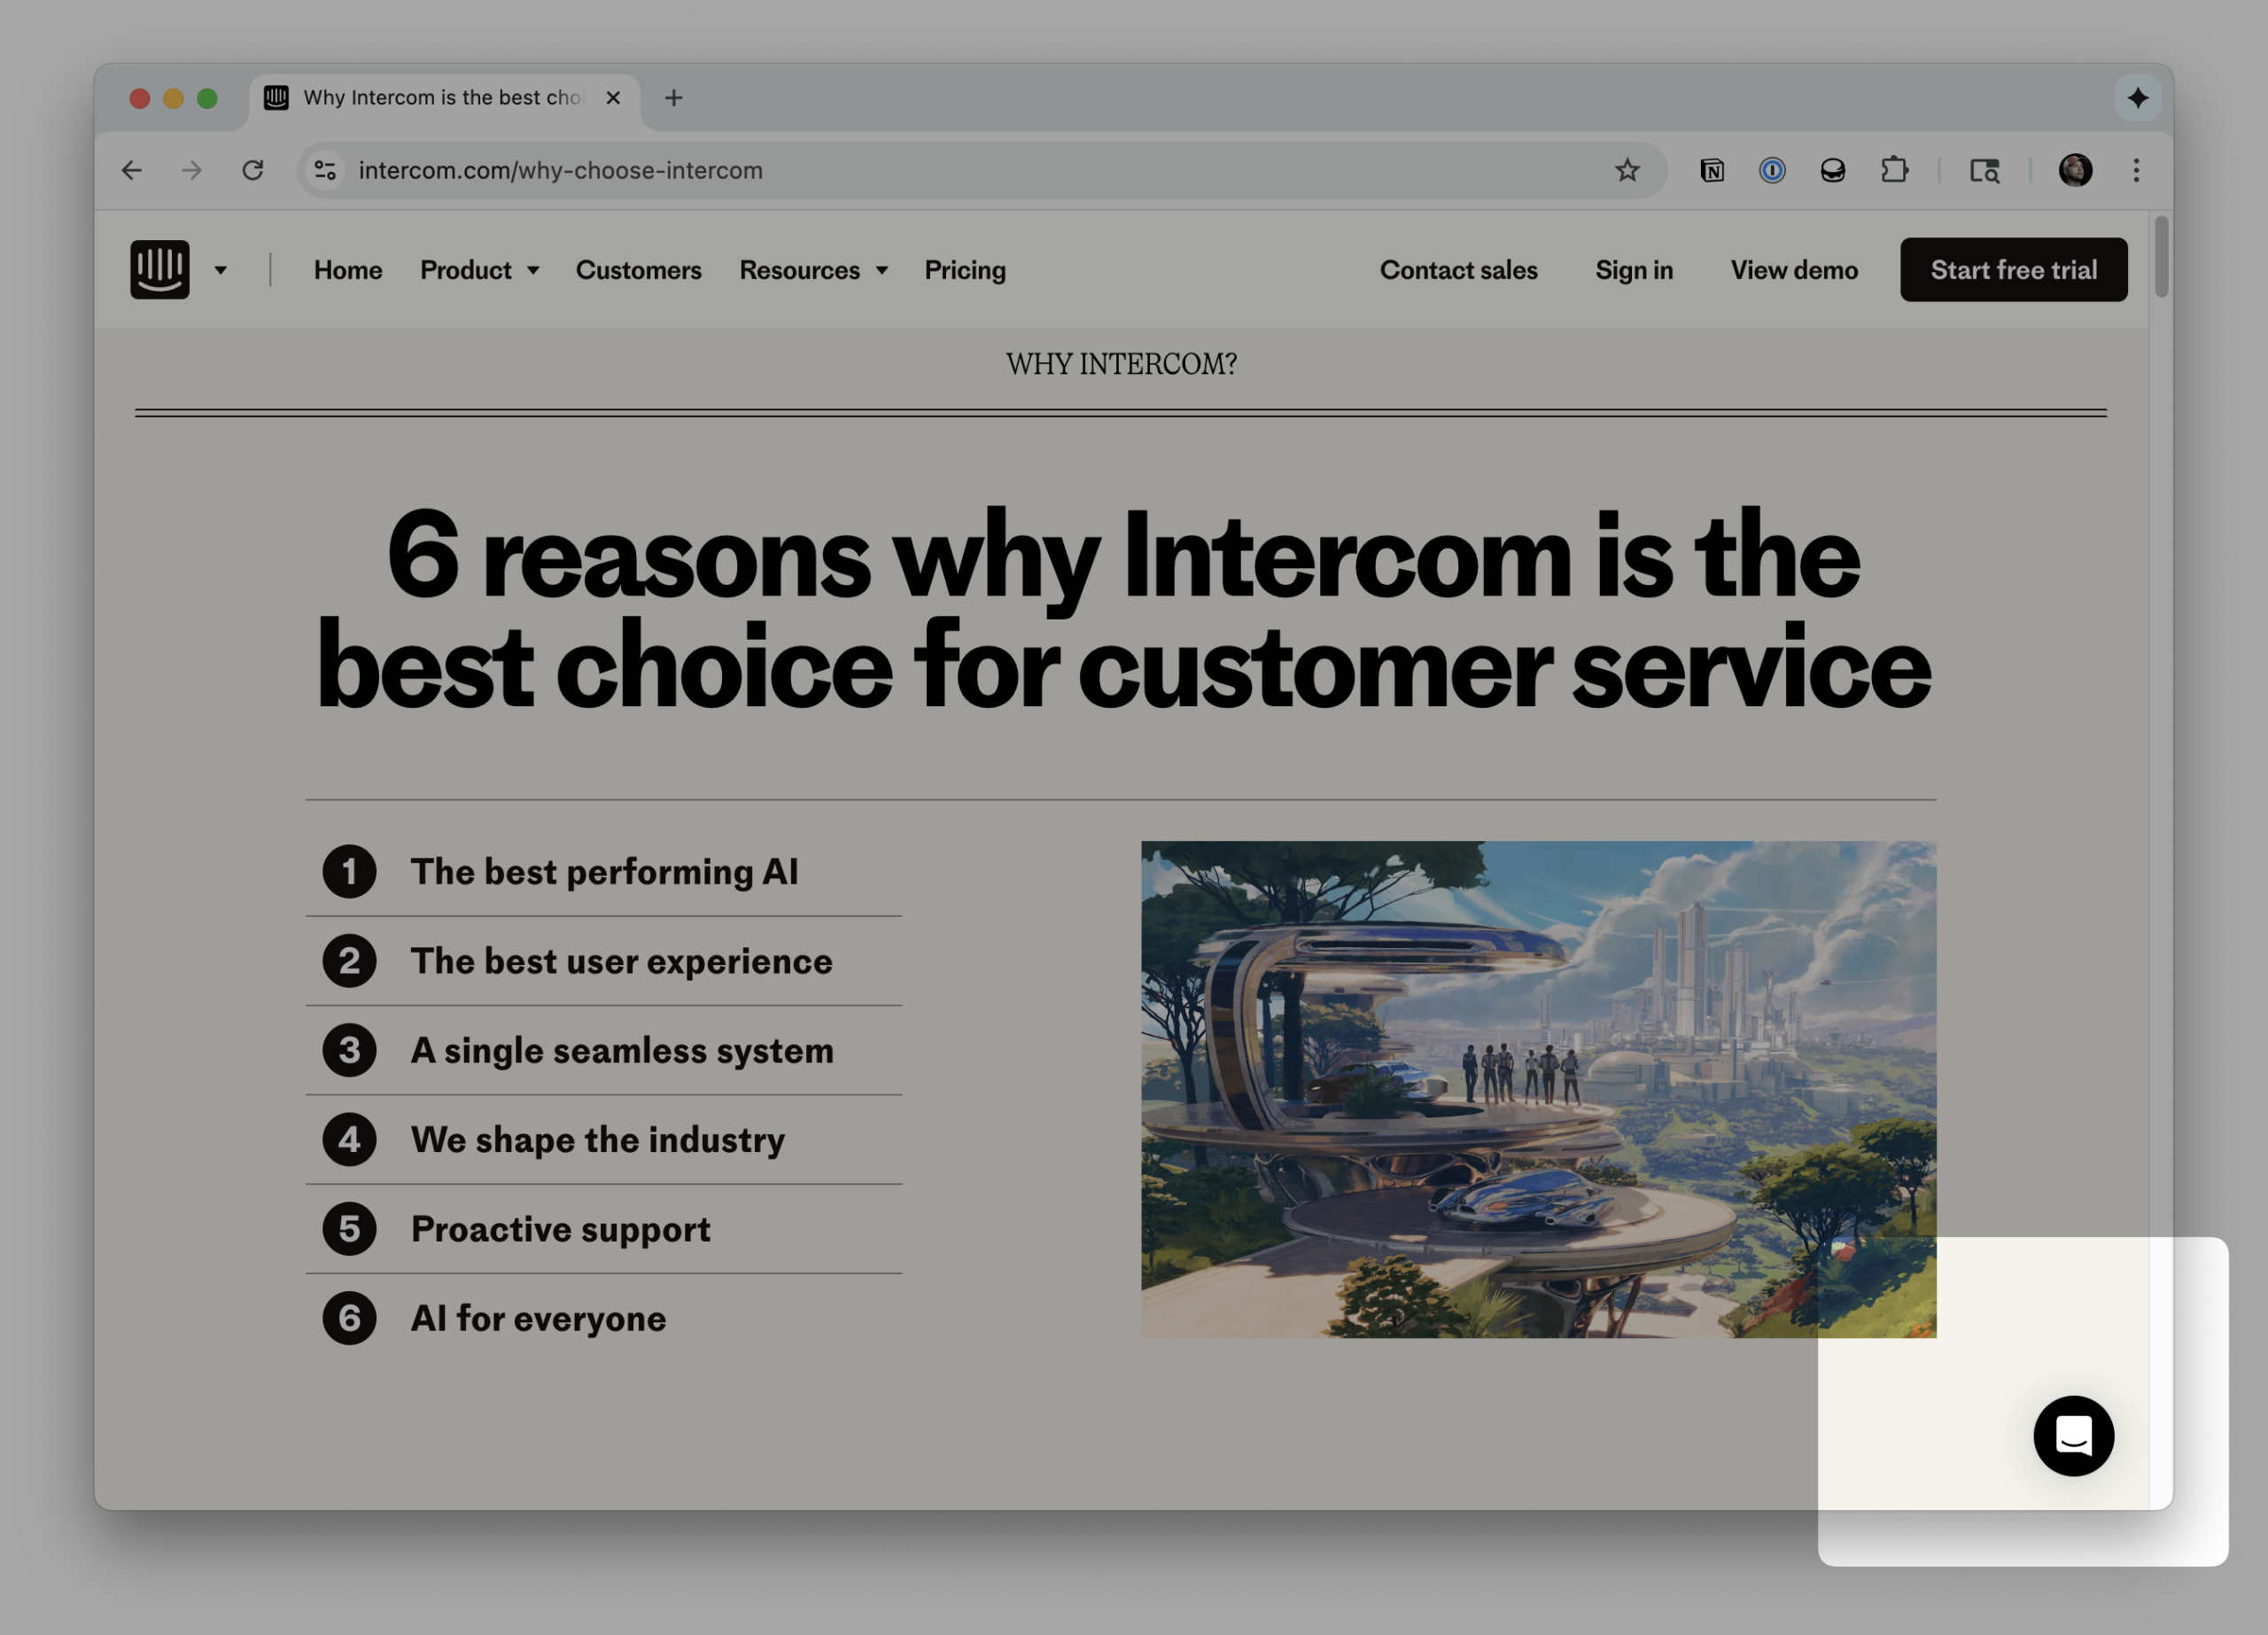Click the number 5 circle badge
2268x1635 pixels.
pyautogui.click(x=349, y=1229)
